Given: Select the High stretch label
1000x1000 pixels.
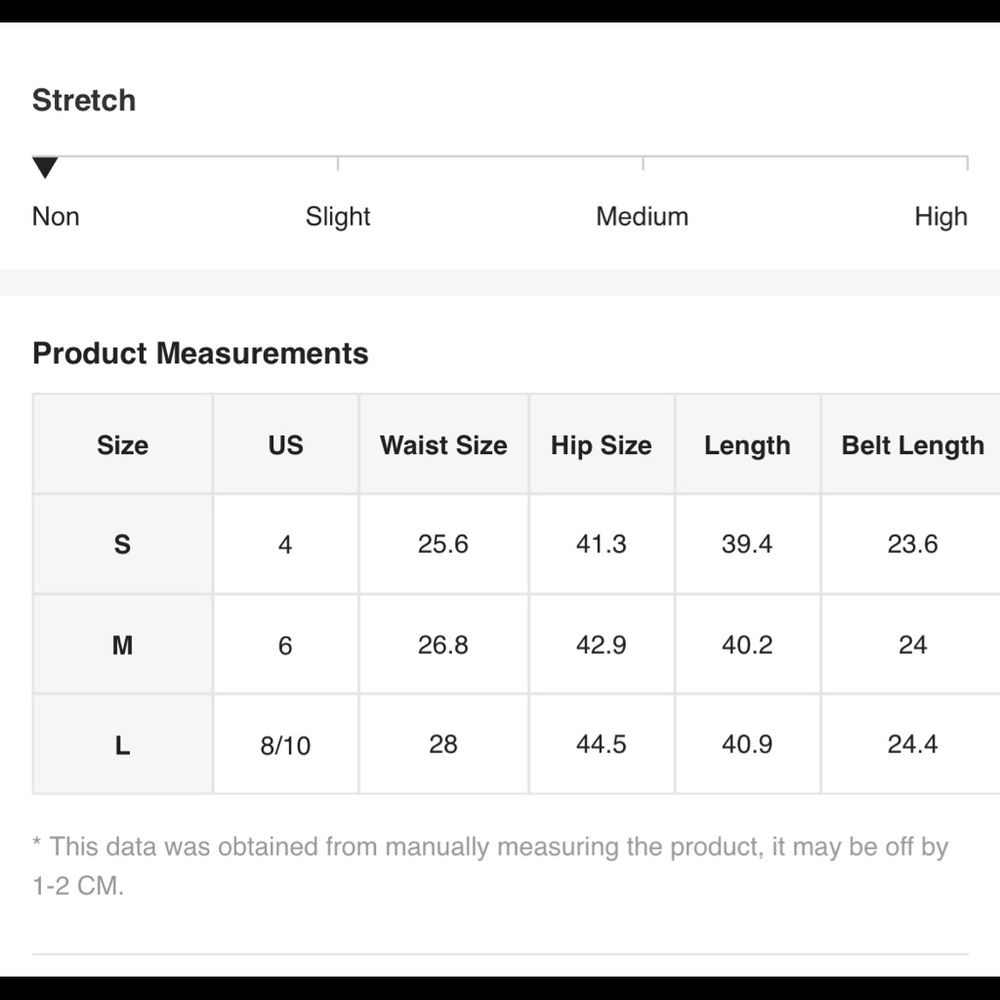Looking at the screenshot, I should 941,217.
